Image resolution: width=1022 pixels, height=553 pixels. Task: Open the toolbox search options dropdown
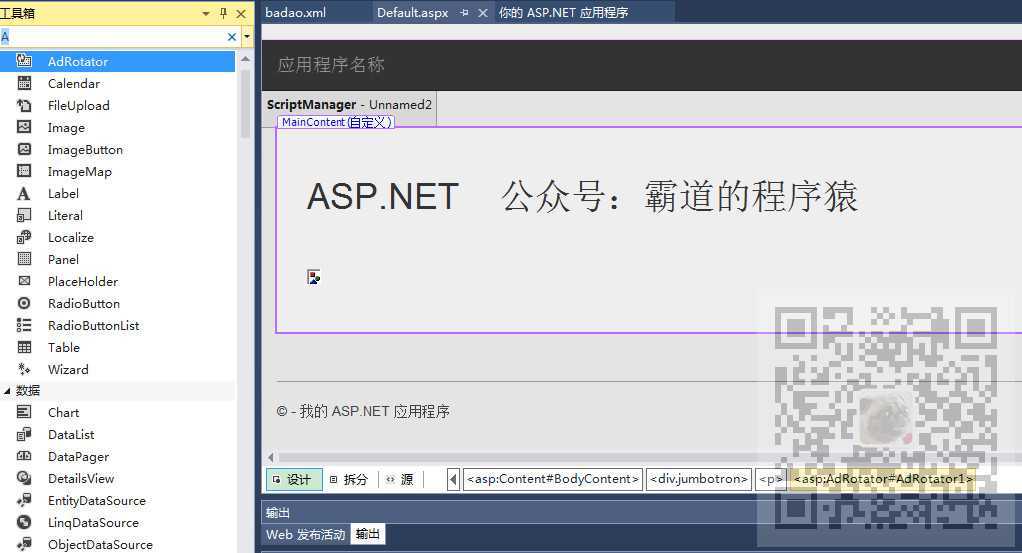click(x=246, y=37)
